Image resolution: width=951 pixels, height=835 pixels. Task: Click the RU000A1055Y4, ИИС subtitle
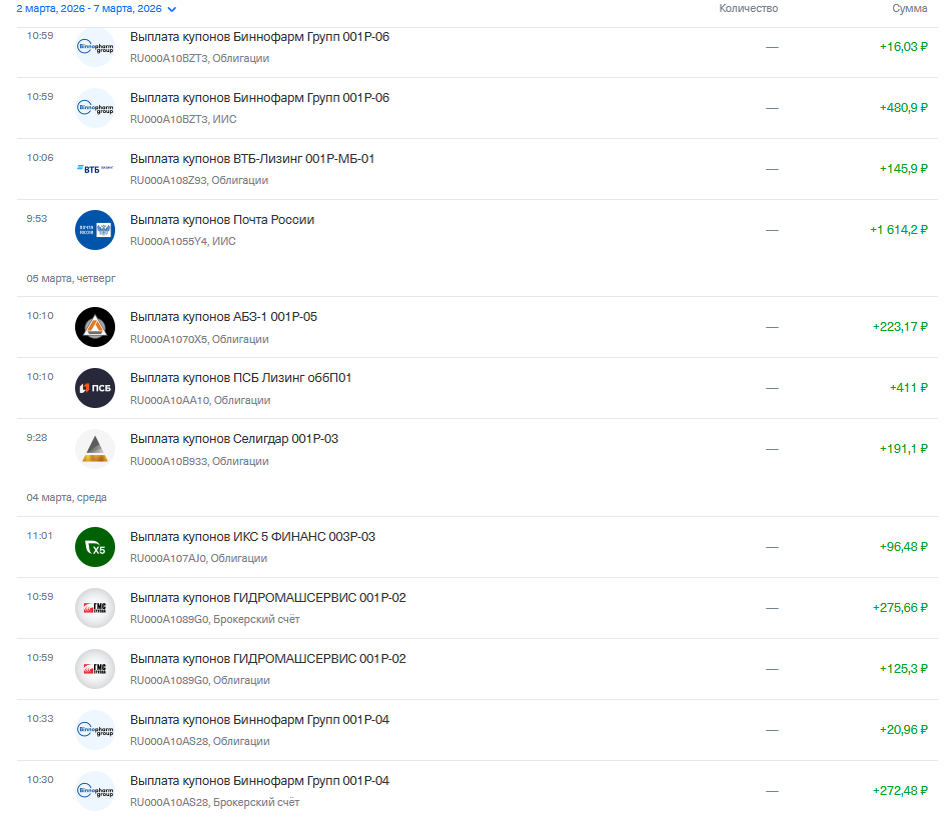pyautogui.click(x=183, y=241)
